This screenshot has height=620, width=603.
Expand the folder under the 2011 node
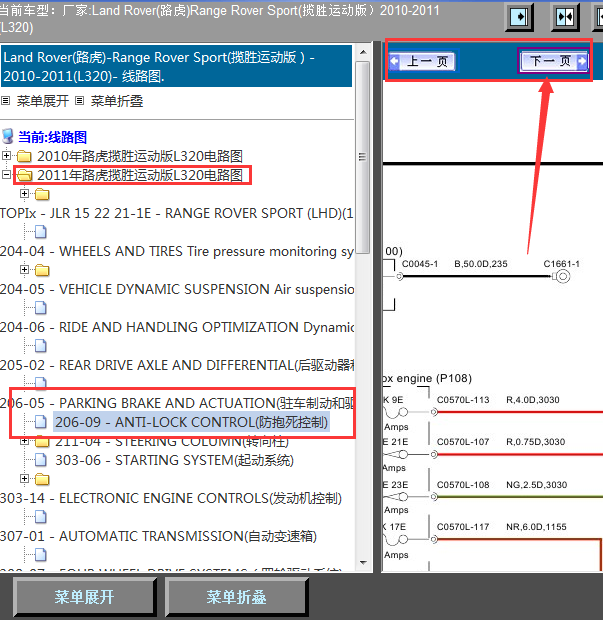point(25,193)
